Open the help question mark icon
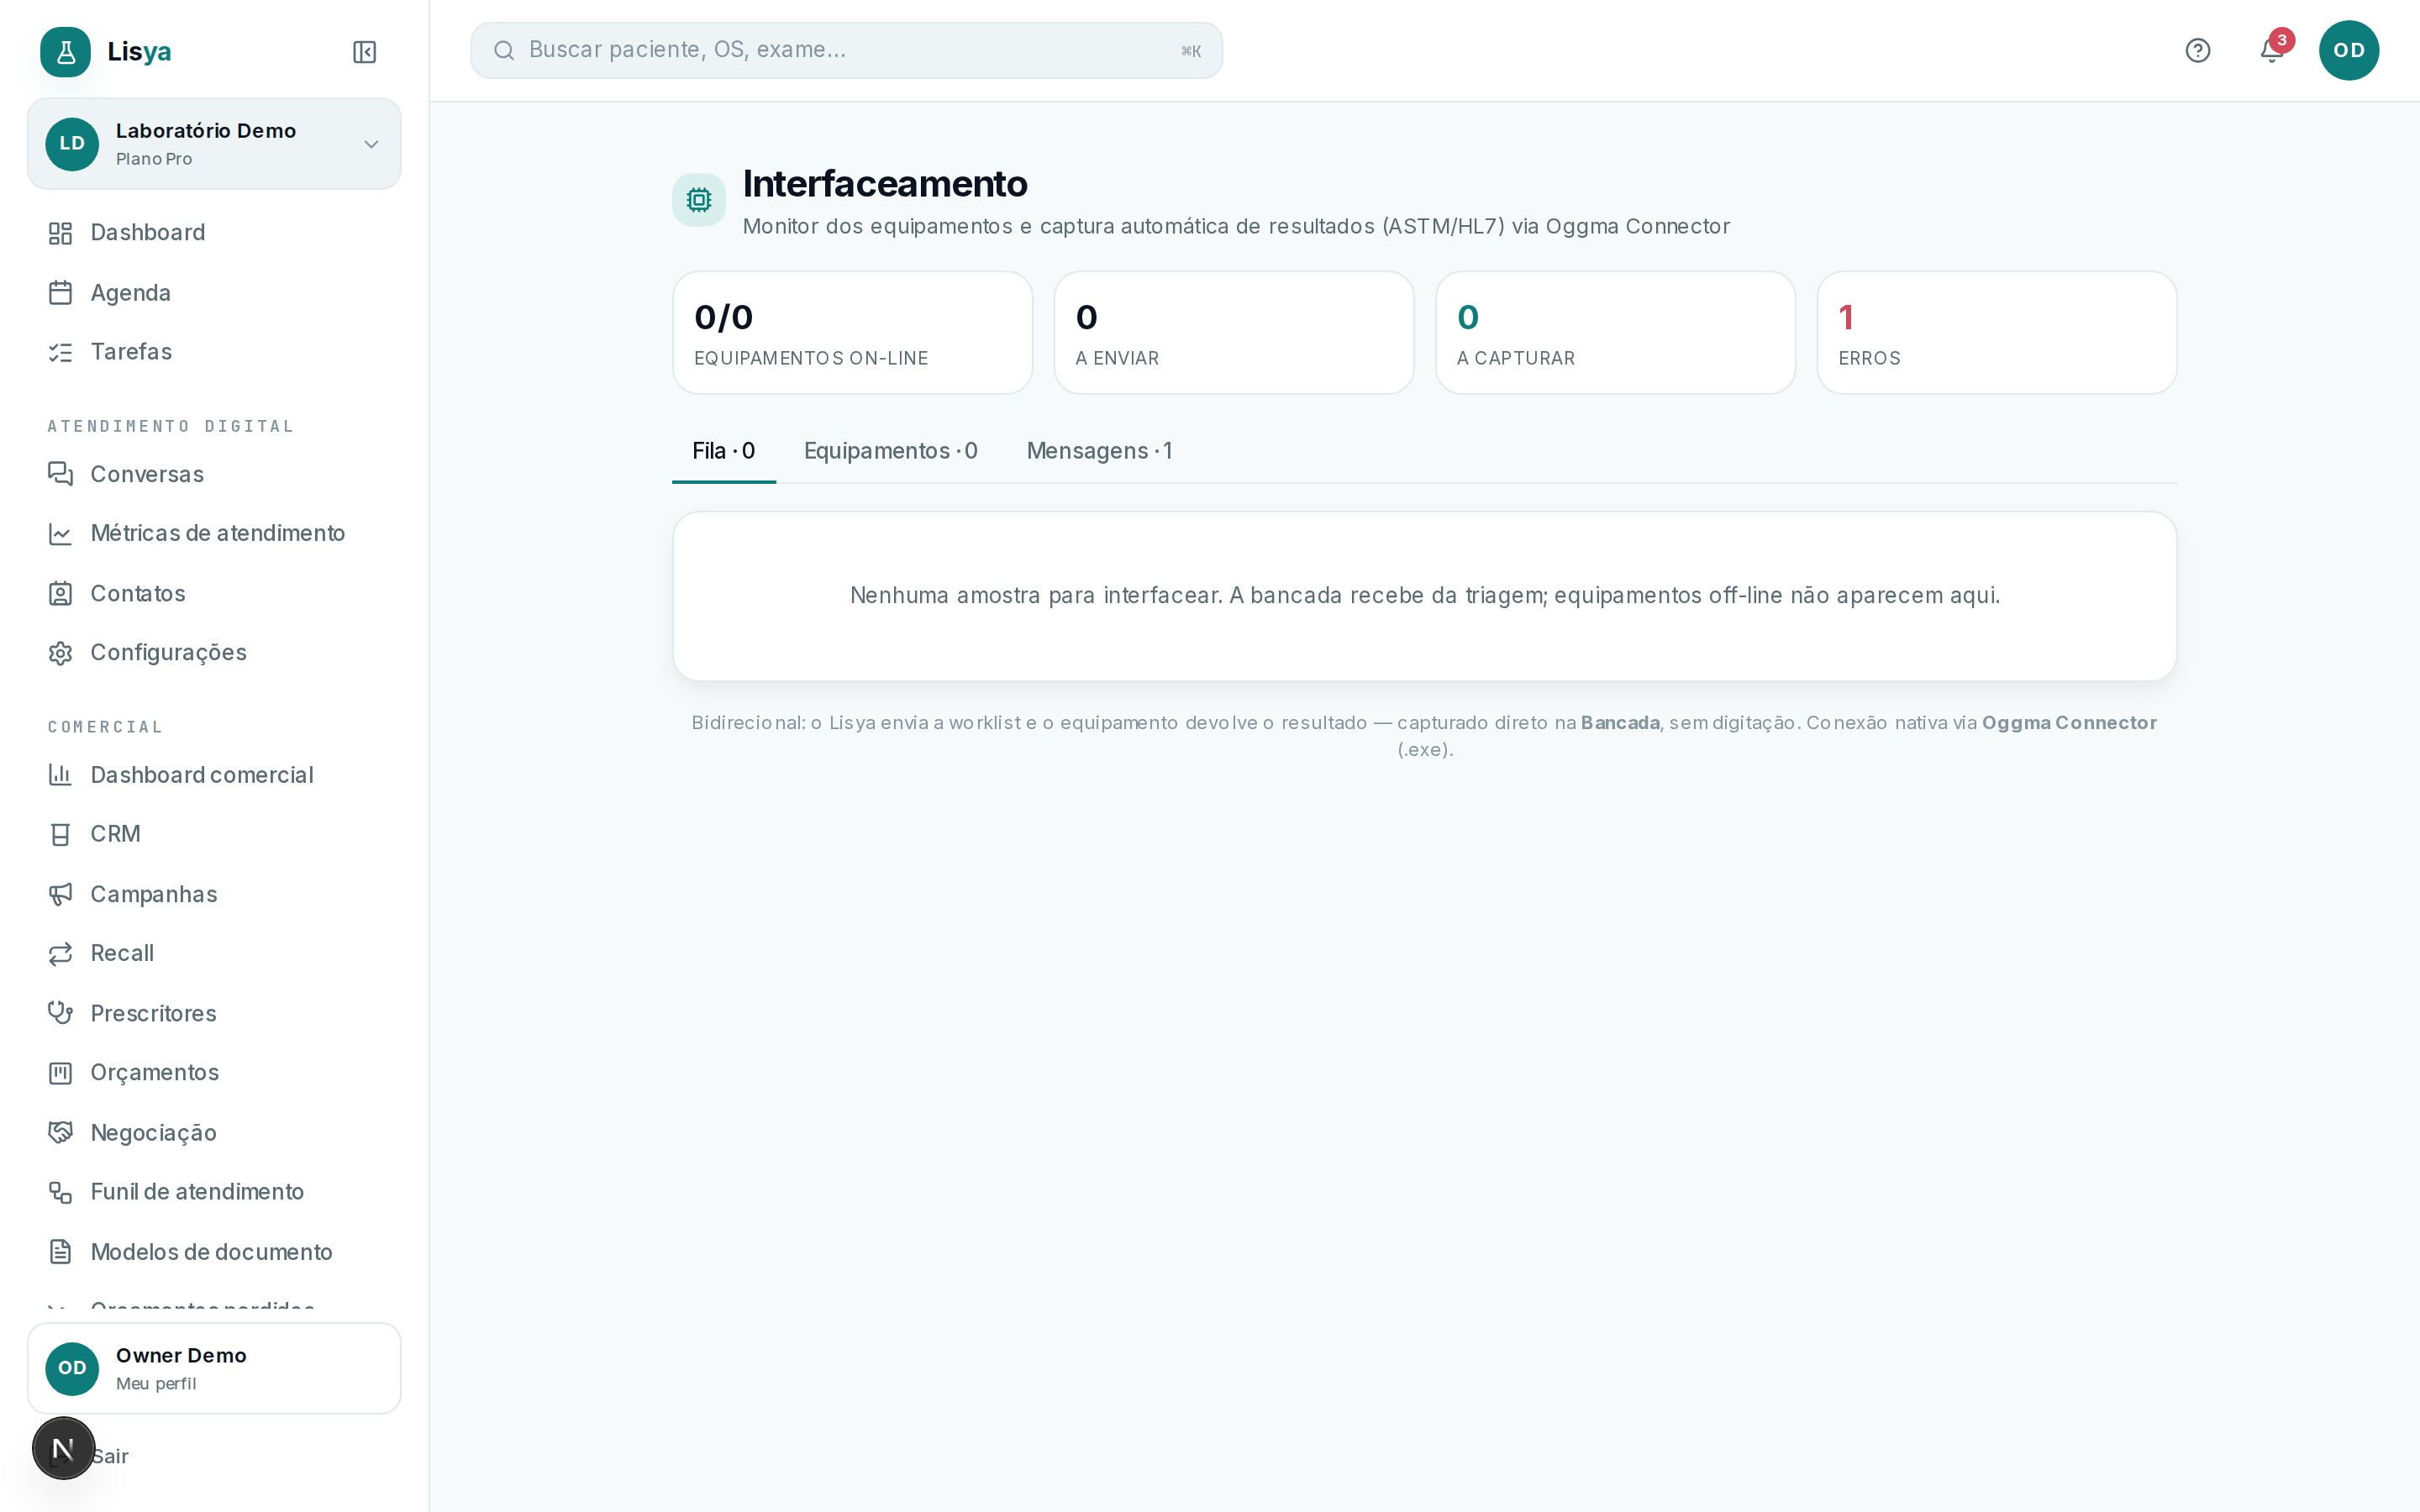Image resolution: width=2420 pixels, height=1512 pixels. pos(2197,50)
